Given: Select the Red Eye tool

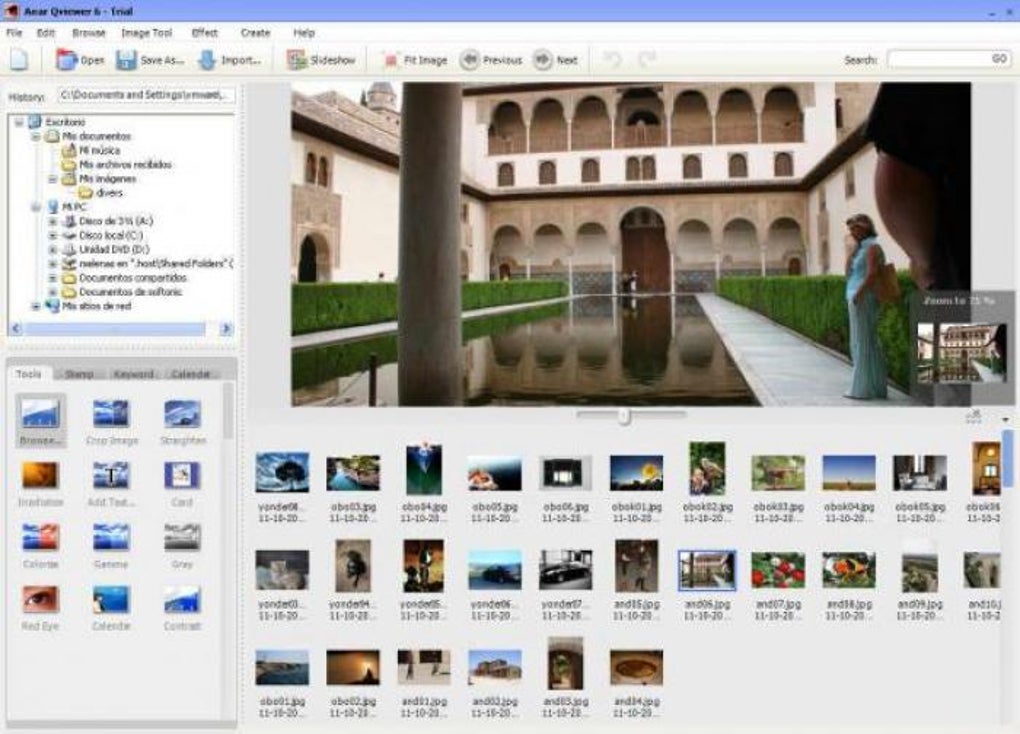Looking at the screenshot, I should pyautogui.click(x=40, y=606).
